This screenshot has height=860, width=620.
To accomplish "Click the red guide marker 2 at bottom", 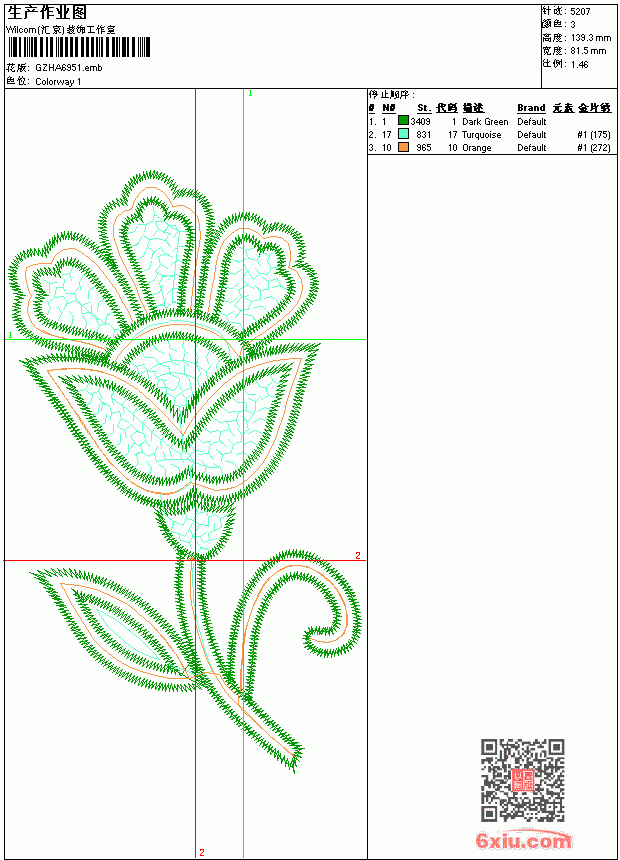I will point(202,852).
